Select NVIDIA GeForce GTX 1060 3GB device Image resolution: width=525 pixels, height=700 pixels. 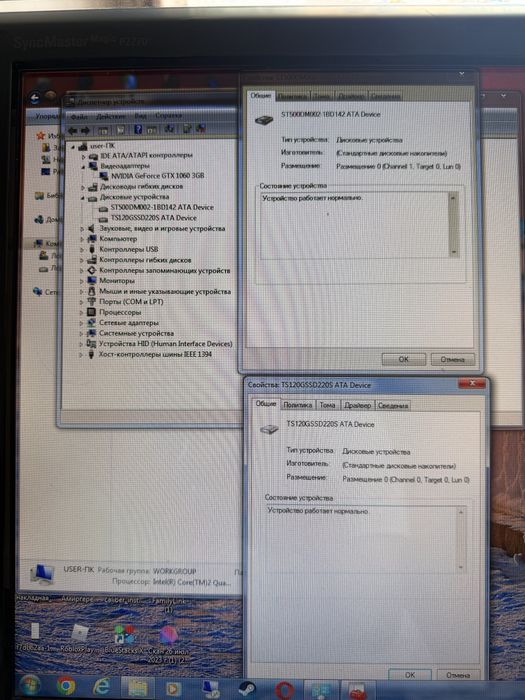[x=157, y=176]
